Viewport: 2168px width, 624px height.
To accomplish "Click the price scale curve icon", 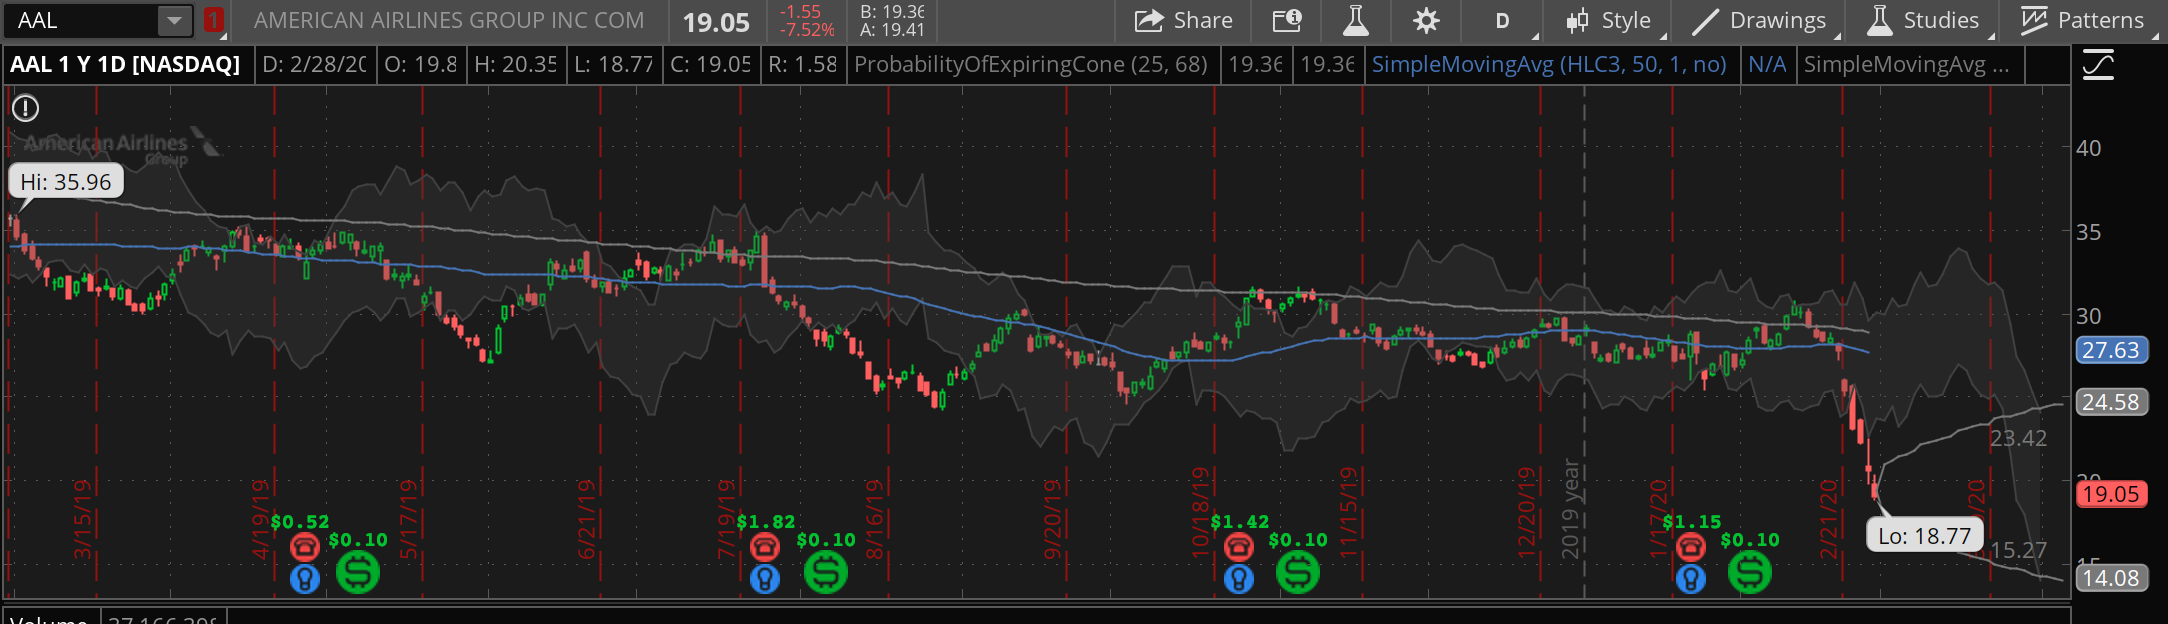I will coord(2098,65).
